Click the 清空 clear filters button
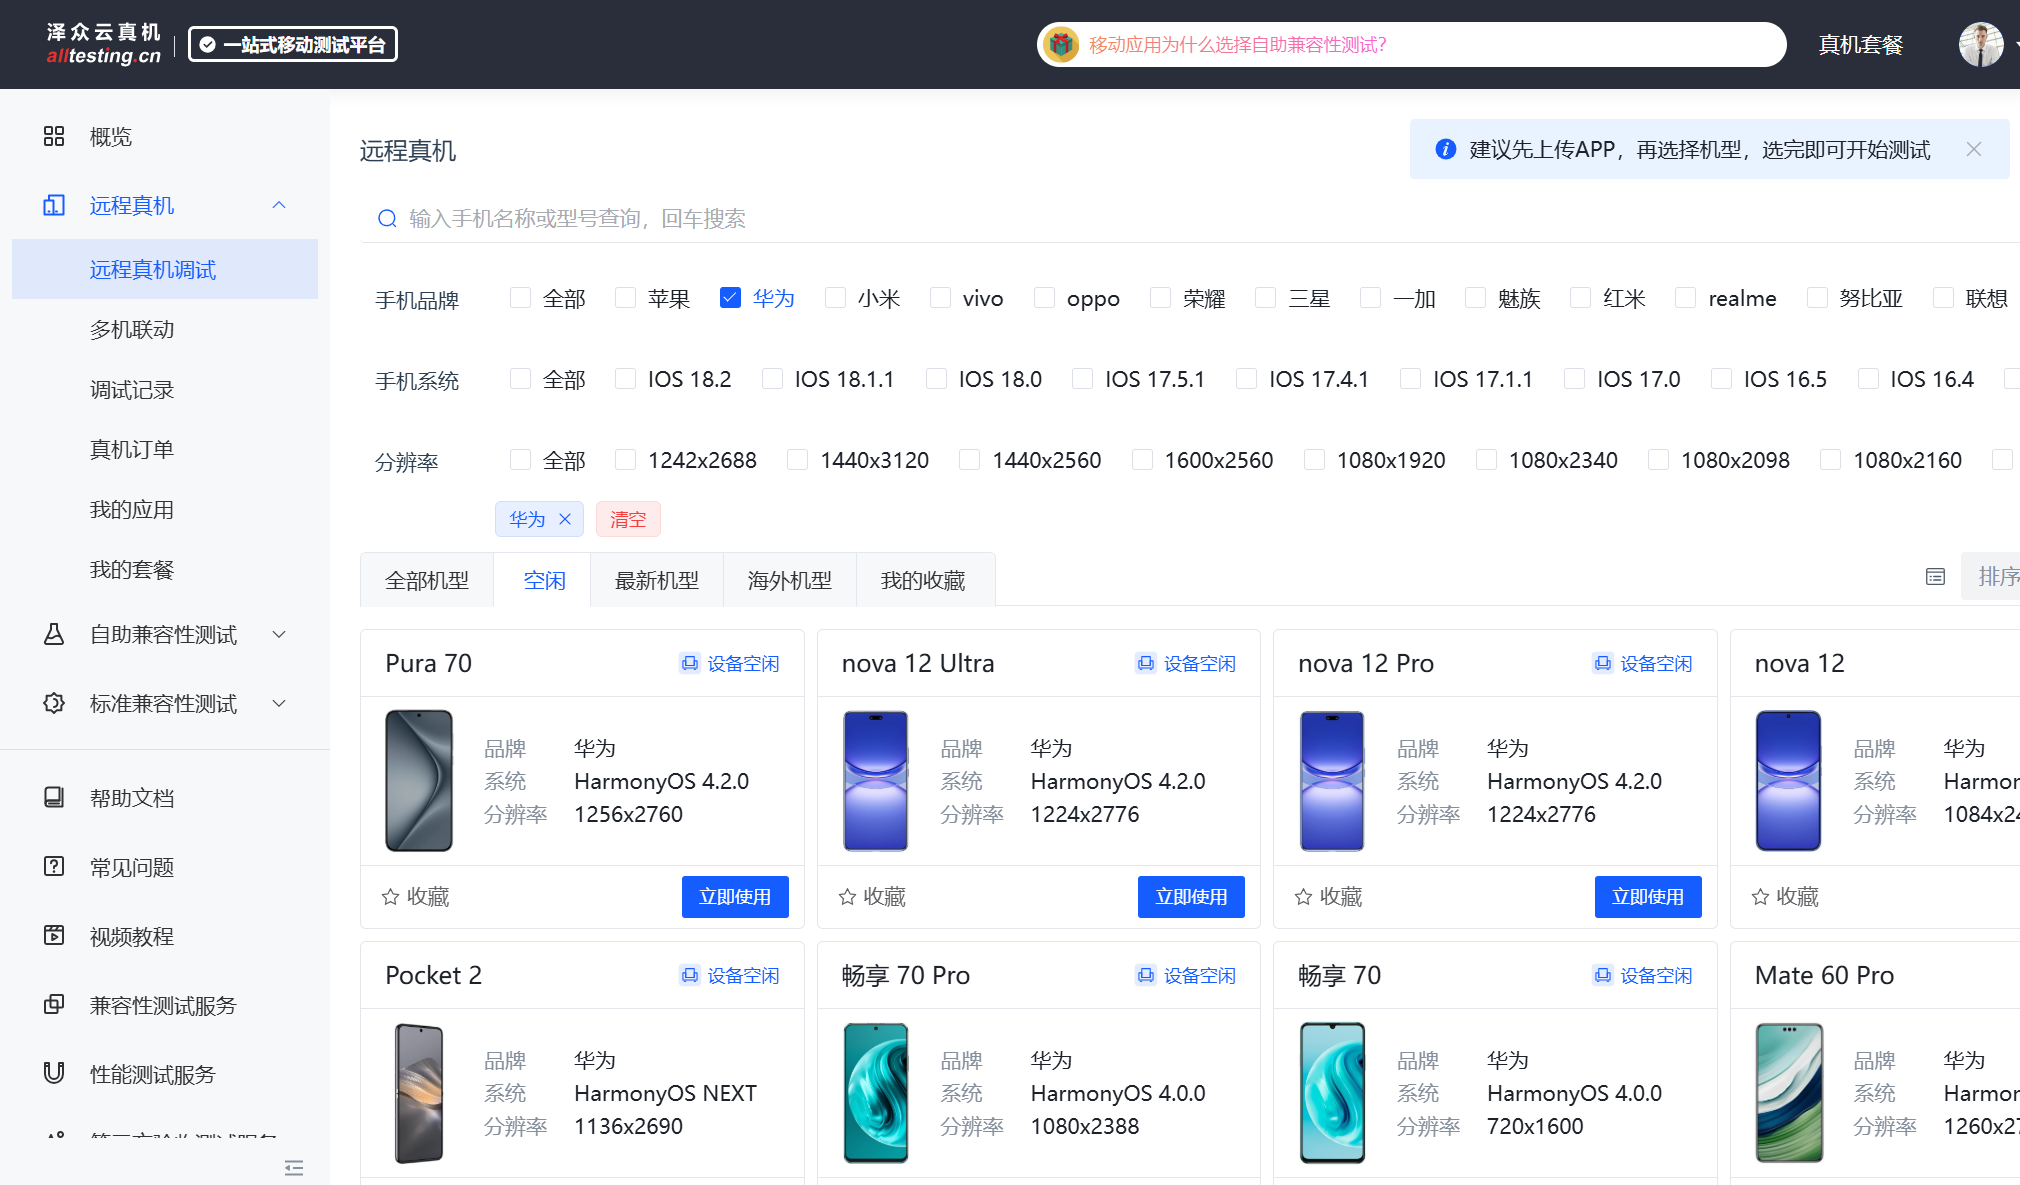The image size is (2020, 1185). [x=628, y=519]
